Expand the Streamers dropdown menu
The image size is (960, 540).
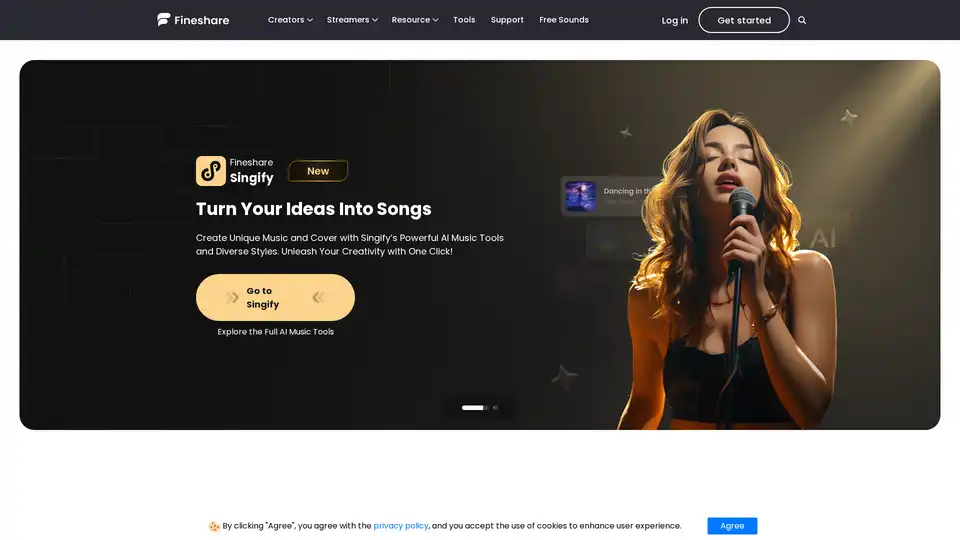352,20
